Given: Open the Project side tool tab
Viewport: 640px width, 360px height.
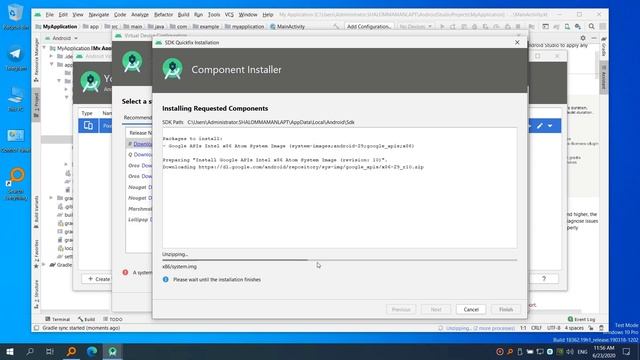Looking at the screenshot, I should [x=36, y=104].
